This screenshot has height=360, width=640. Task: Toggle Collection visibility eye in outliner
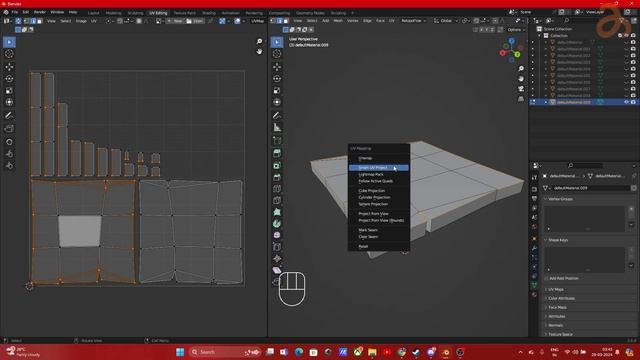click(x=627, y=36)
